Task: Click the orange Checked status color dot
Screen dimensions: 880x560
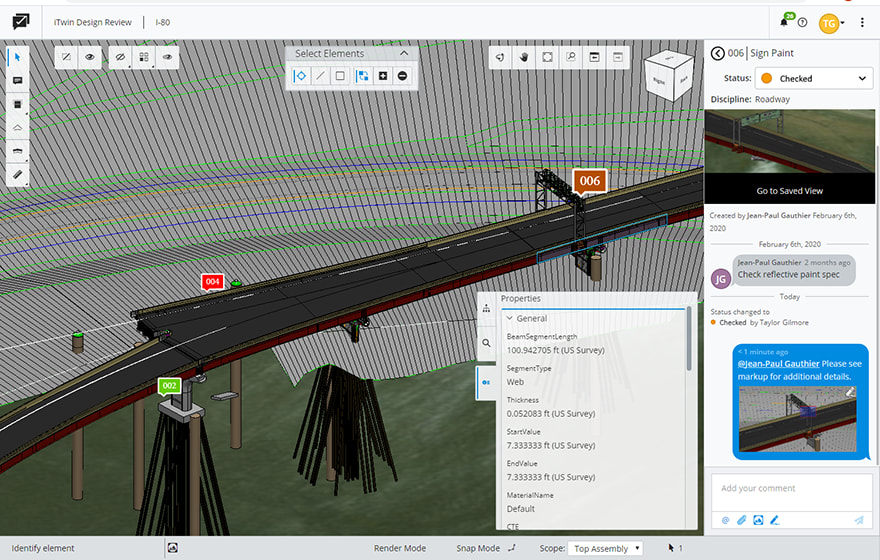Action: pos(767,79)
